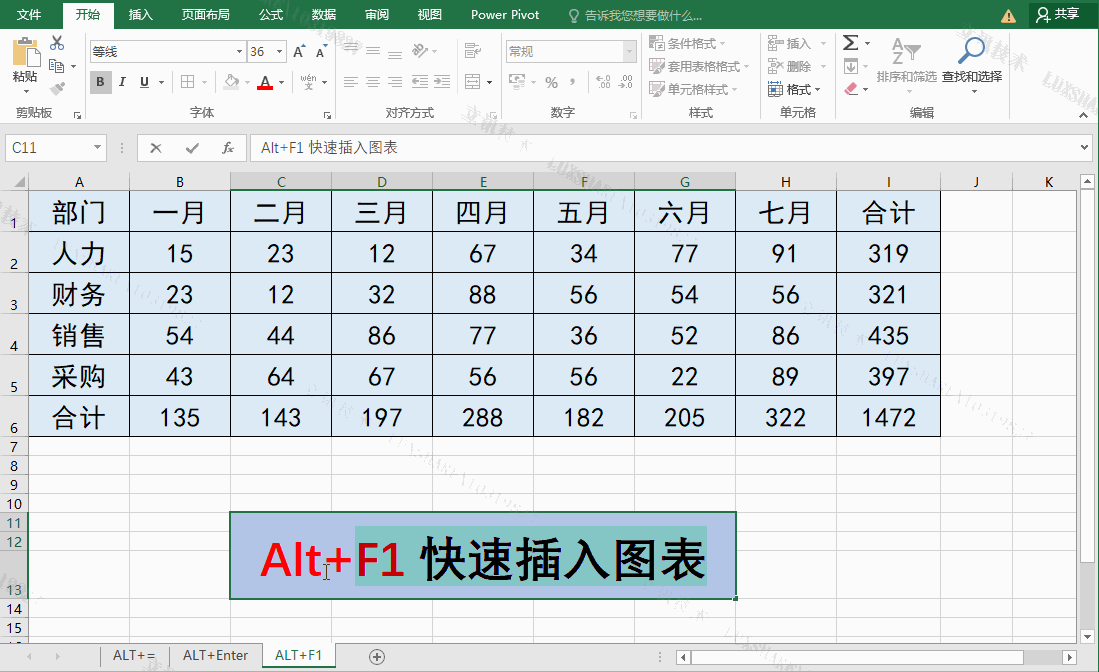Screen dimensions: 1099x672
Task: Click the Clear eraser icon
Action: point(851,89)
